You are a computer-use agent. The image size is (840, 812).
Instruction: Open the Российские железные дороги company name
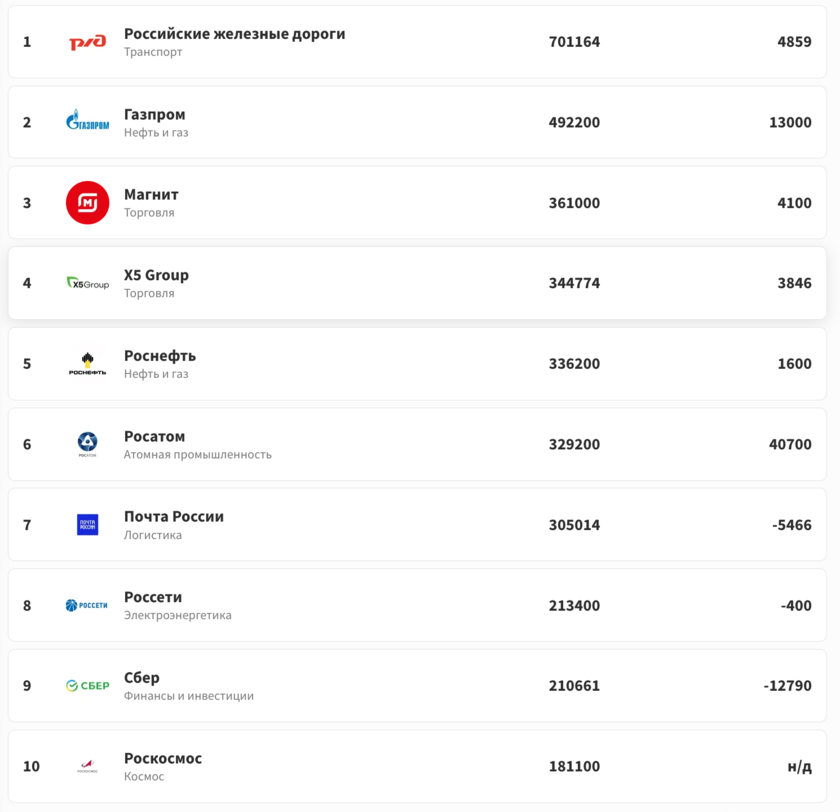(x=234, y=34)
